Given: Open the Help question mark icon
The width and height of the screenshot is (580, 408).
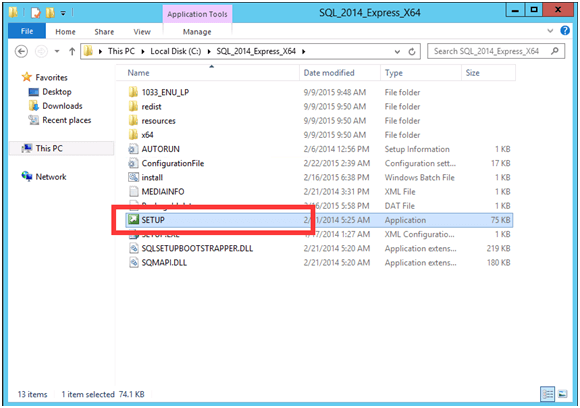Looking at the screenshot, I should pos(565,30).
